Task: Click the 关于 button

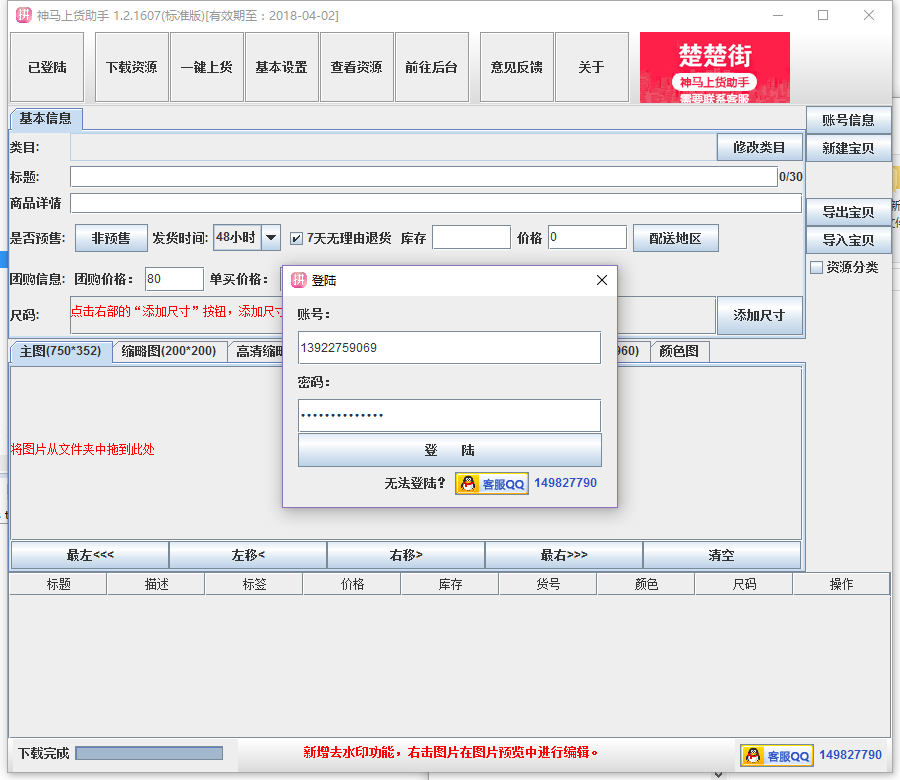Action: pos(592,67)
